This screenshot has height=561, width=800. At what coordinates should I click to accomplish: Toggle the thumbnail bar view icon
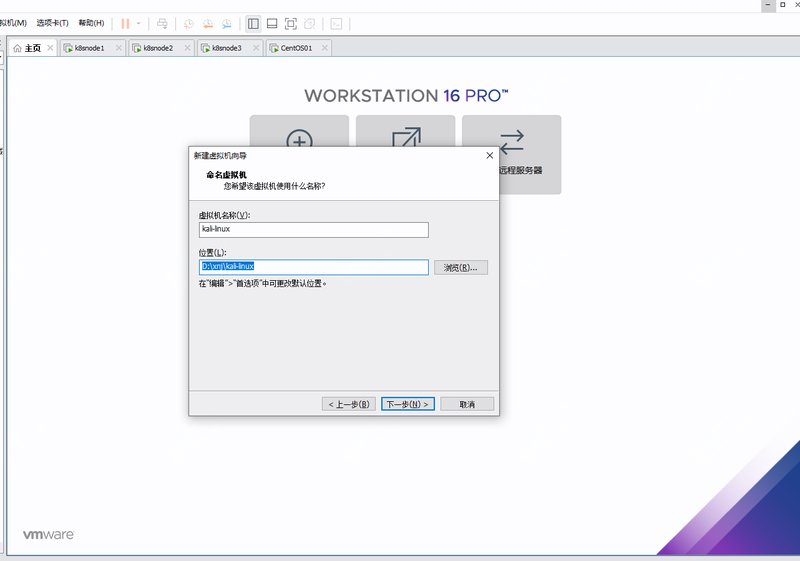(x=272, y=23)
